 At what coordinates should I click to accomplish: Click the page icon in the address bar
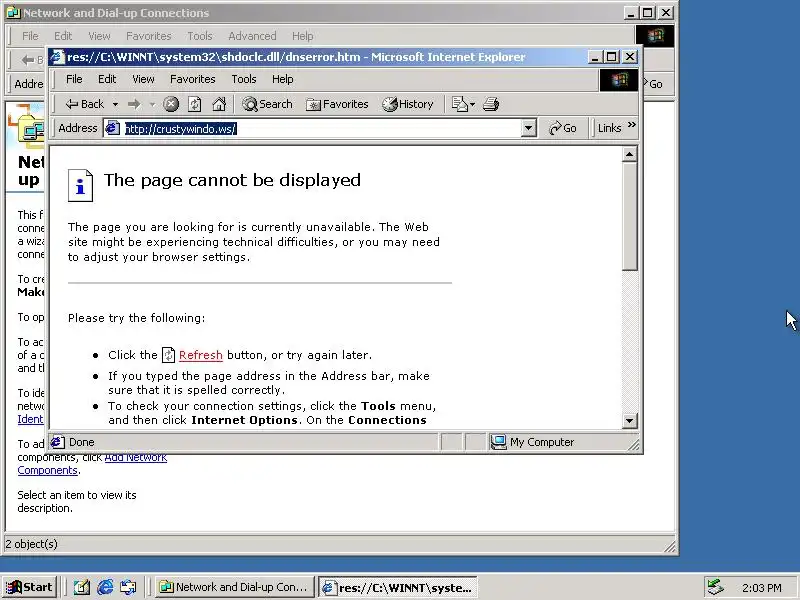tap(113, 128)
